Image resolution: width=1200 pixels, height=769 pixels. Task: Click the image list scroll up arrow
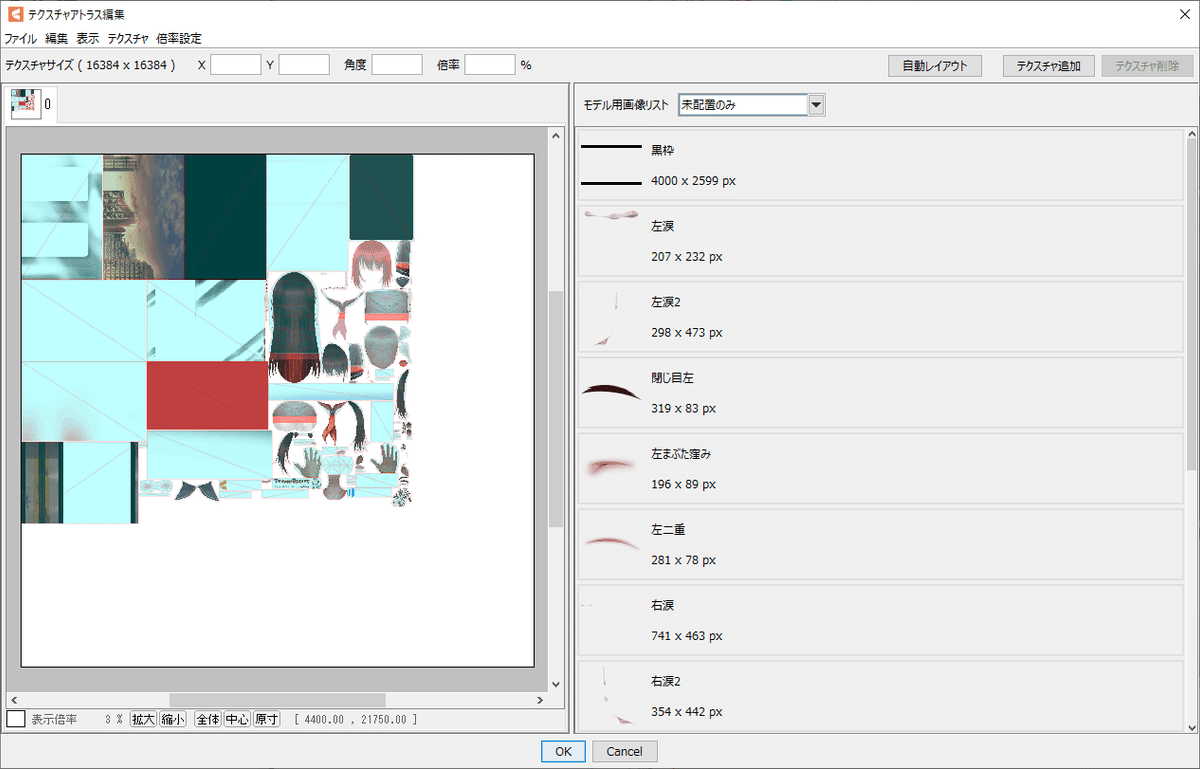[x=1191, y=132]
